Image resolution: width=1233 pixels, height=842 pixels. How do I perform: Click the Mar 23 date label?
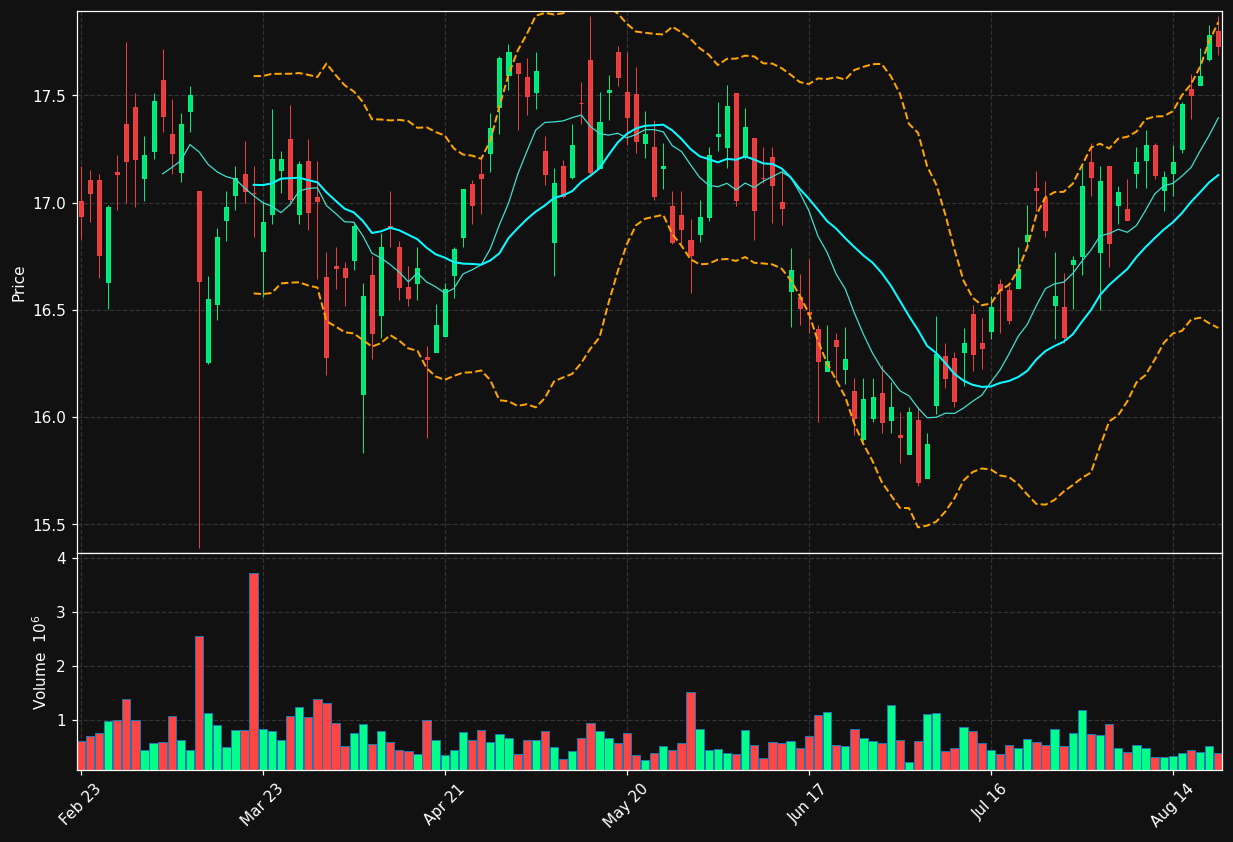(x=261, y=804)
